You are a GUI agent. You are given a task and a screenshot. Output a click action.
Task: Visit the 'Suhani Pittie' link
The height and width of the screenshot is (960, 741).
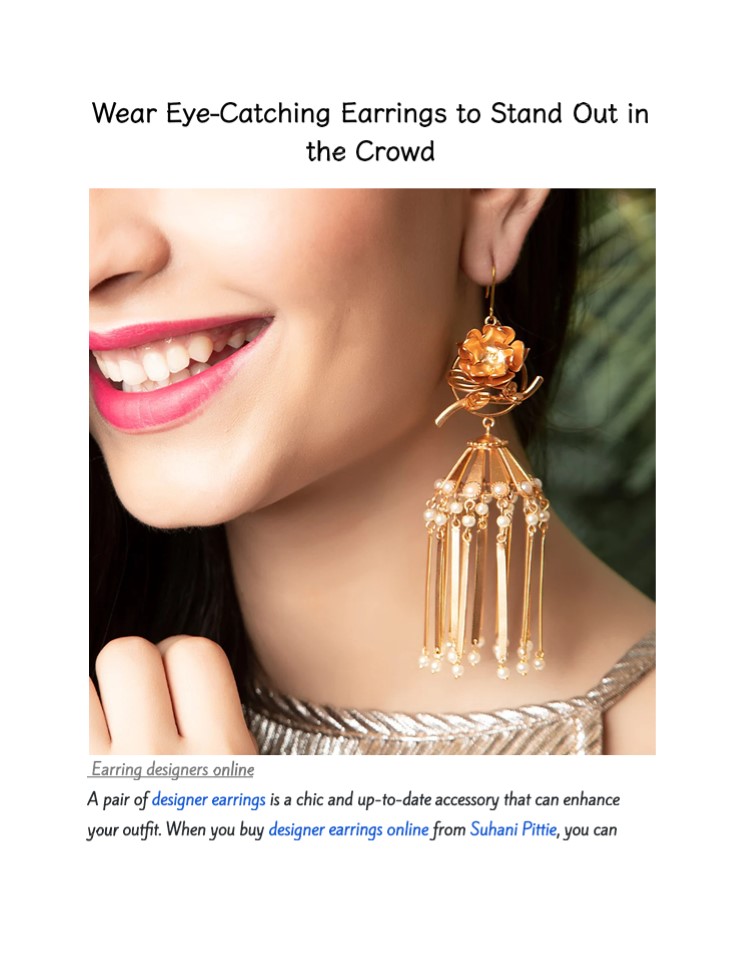pos(513,830)
